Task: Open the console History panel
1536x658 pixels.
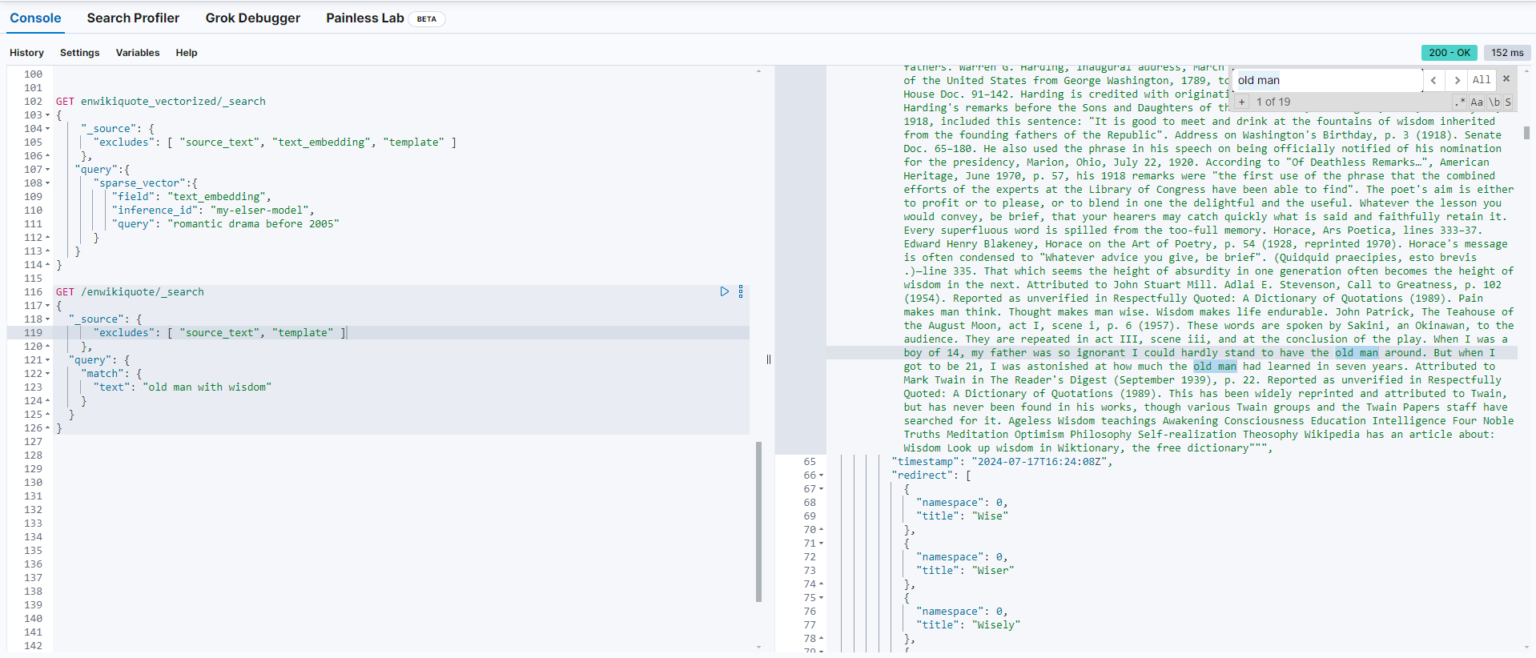Action: tap(27, 52)
